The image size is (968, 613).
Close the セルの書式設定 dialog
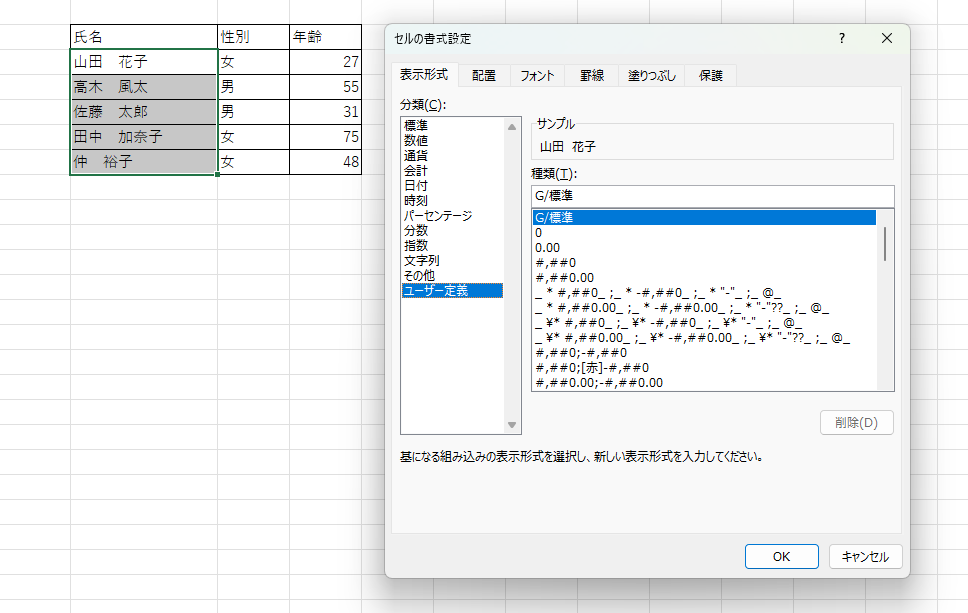coord(886,39)
